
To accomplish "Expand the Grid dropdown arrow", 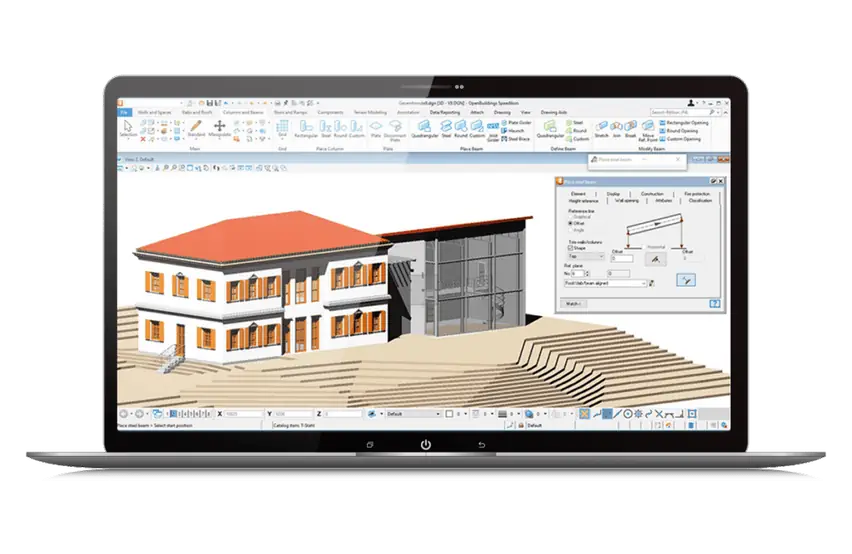I will pos(282,140).
